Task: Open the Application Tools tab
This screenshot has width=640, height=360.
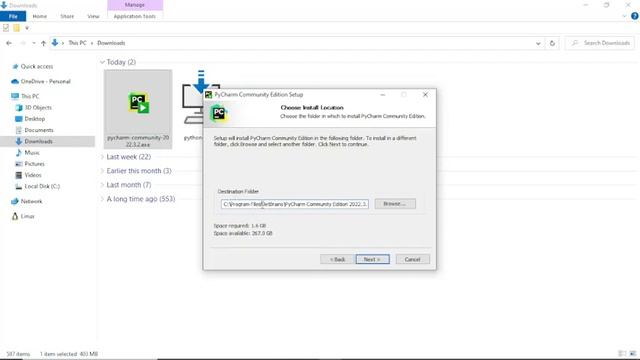Action: pos(135,16)
